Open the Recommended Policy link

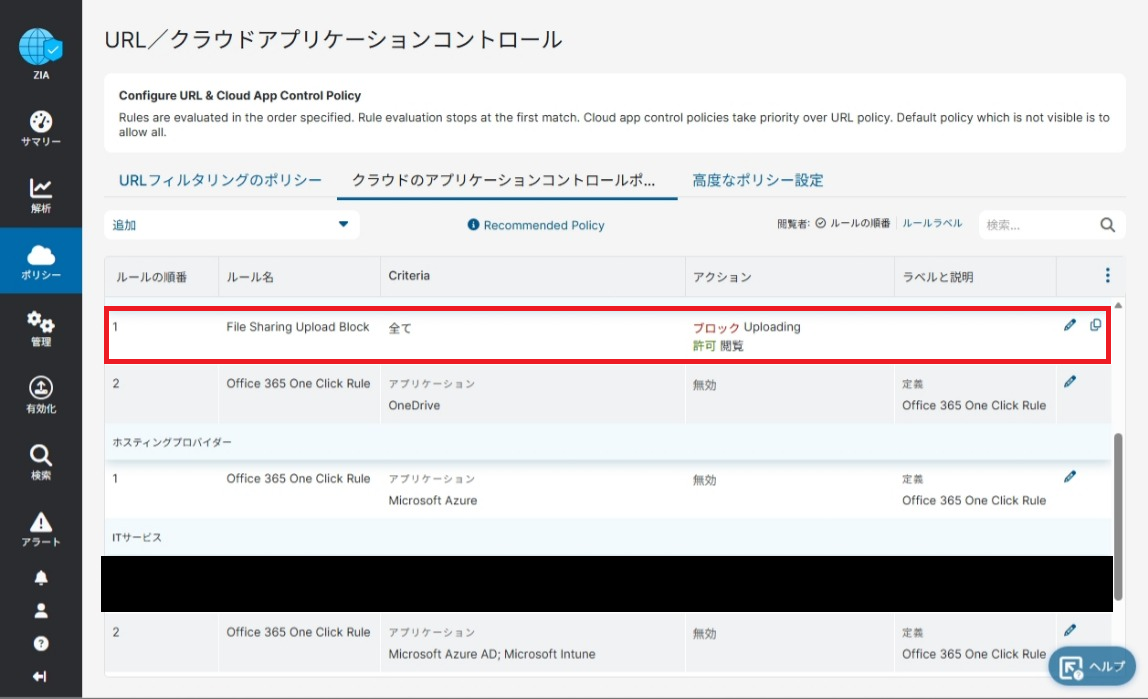tap(536, 225)
